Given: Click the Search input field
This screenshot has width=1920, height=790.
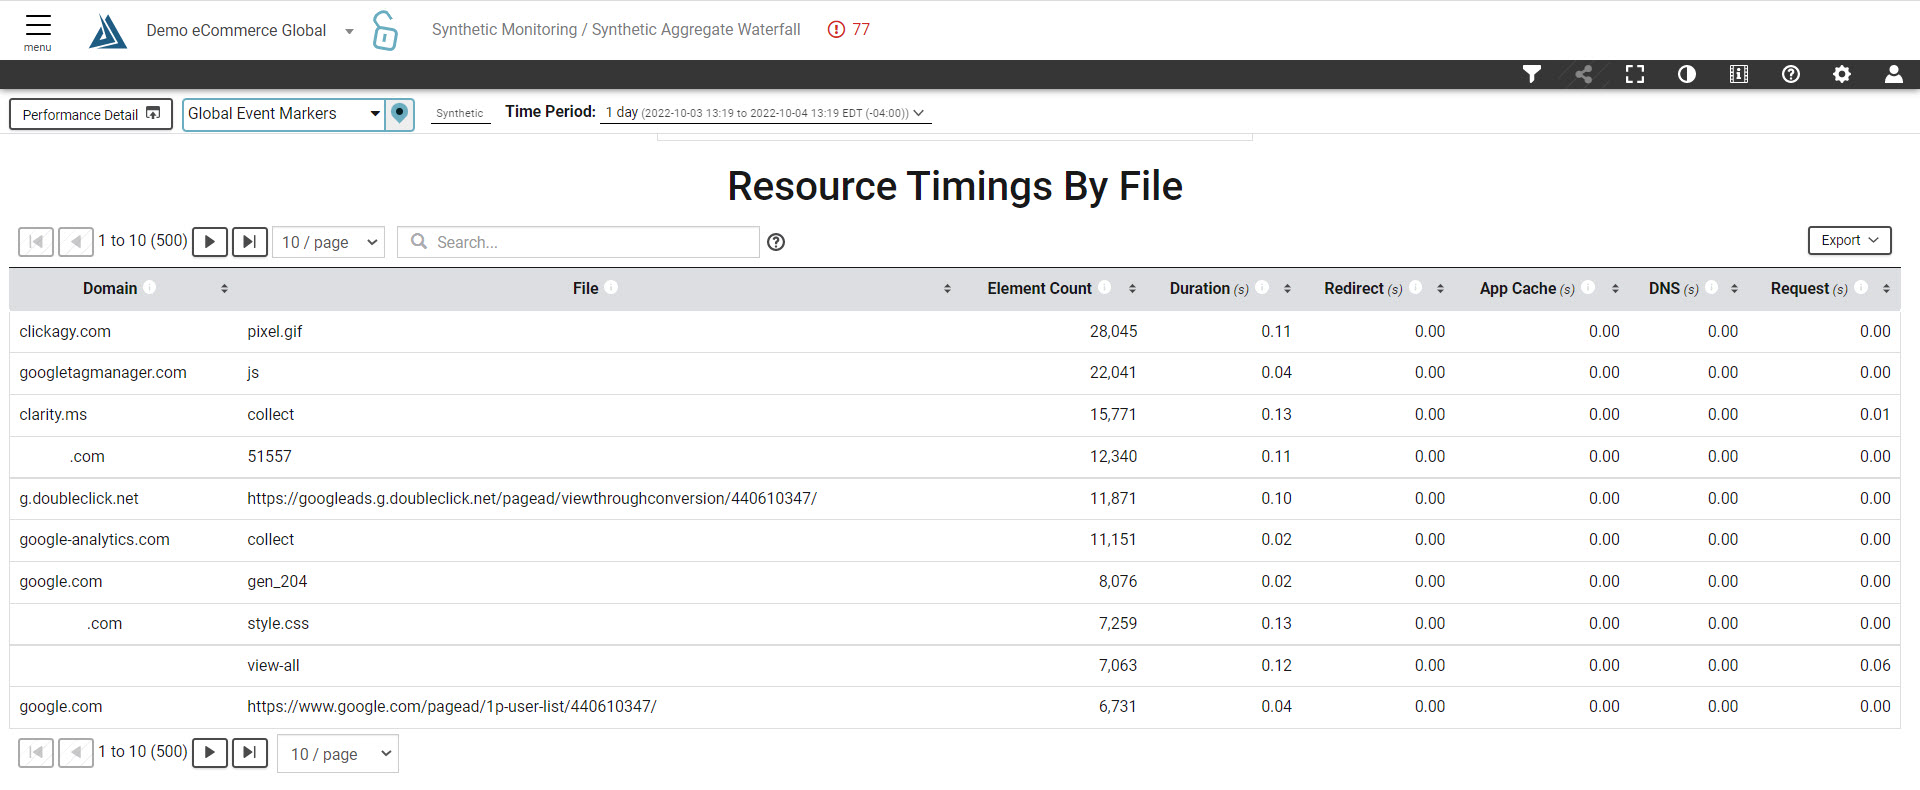Looking at the screenshot, I should pos(590,242).
